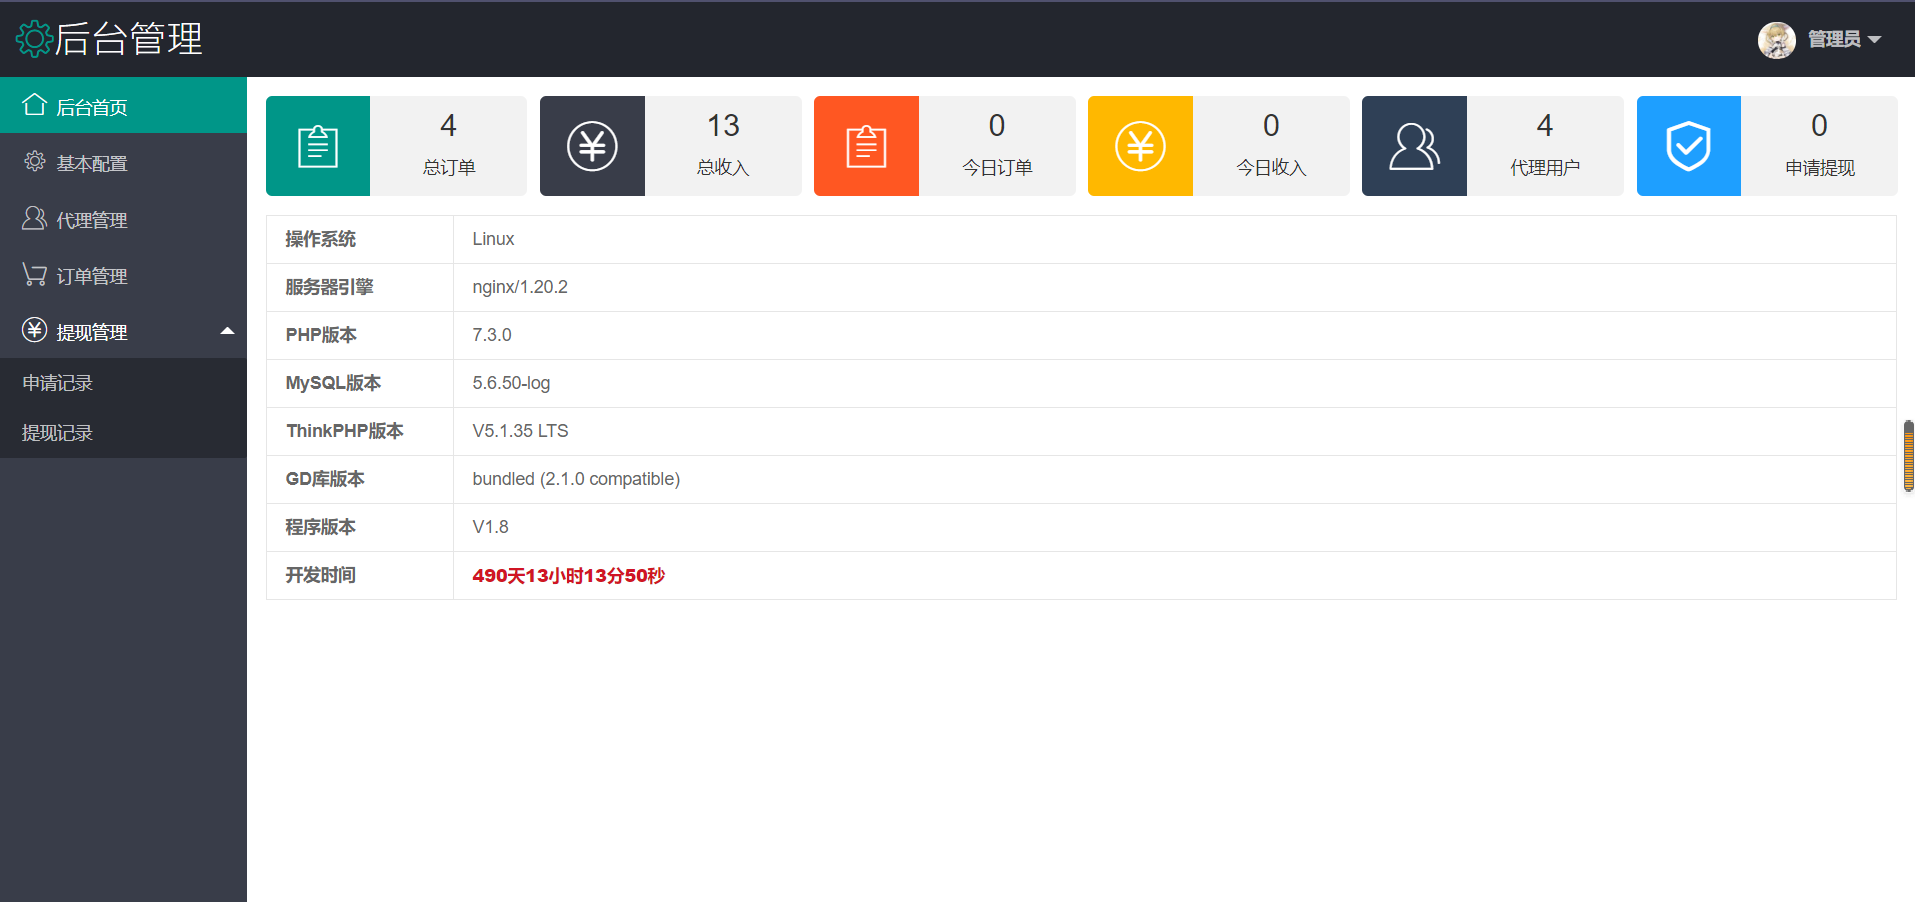
Task: Go to 后台首页 in the sidebar
Action: click(x=91, y=107)
